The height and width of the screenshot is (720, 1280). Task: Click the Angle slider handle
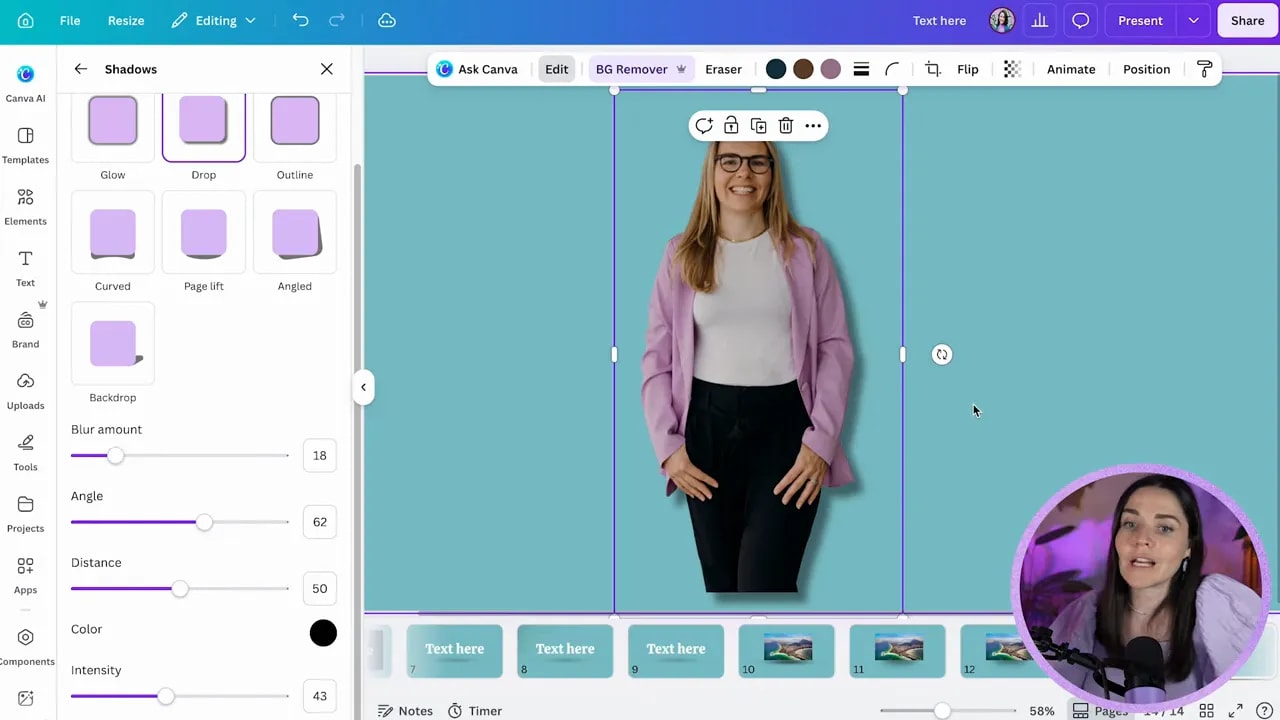[204, 522]
